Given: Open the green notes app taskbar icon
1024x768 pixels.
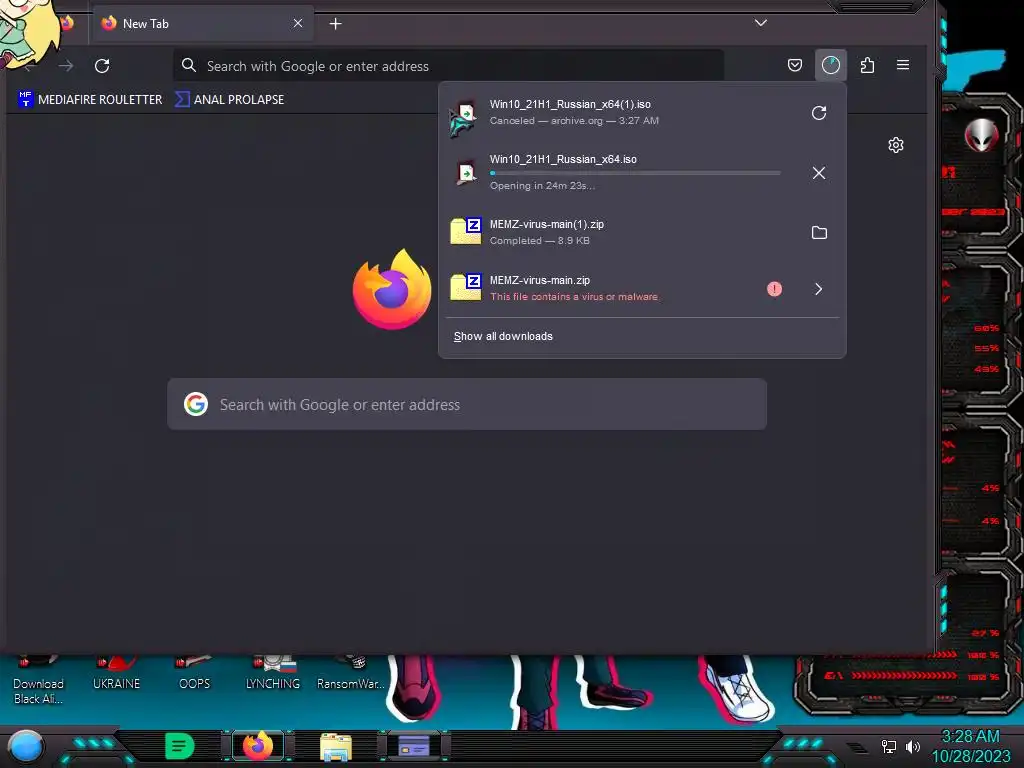Looking at the screenshot, I should [x=179, y=746].
